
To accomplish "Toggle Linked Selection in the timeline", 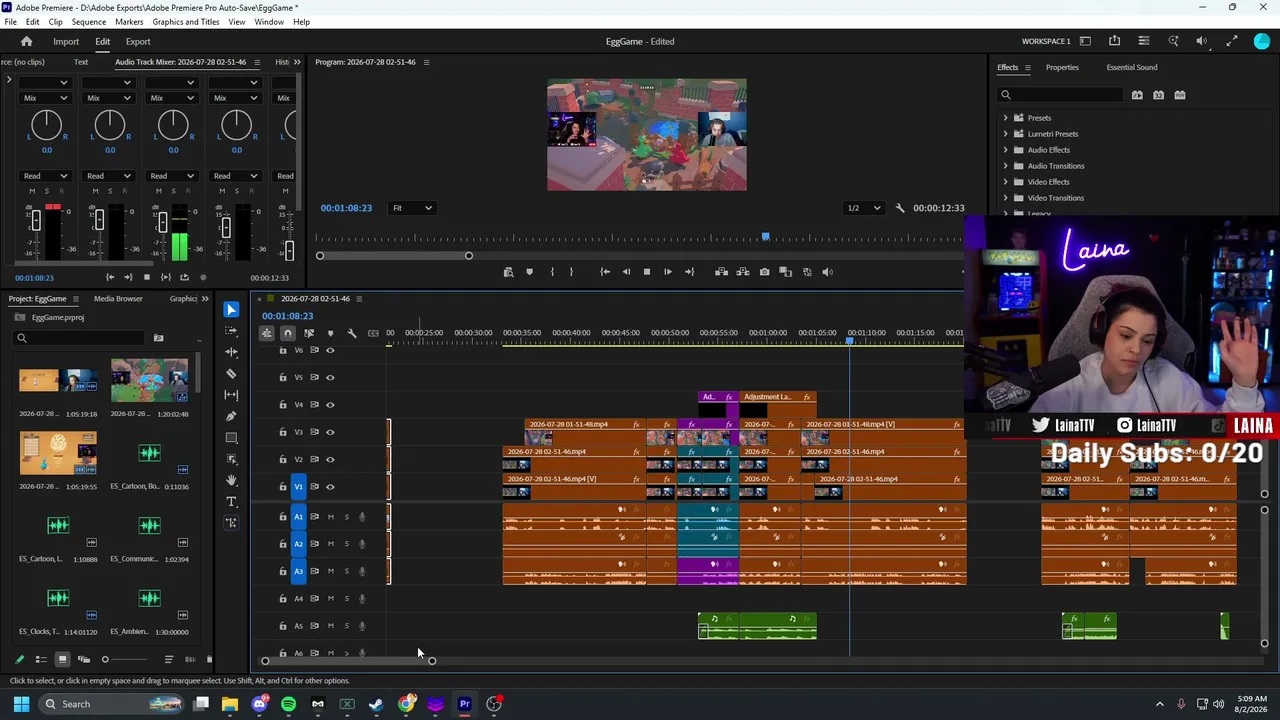I will pyautogui.click(x=309, y=333).
